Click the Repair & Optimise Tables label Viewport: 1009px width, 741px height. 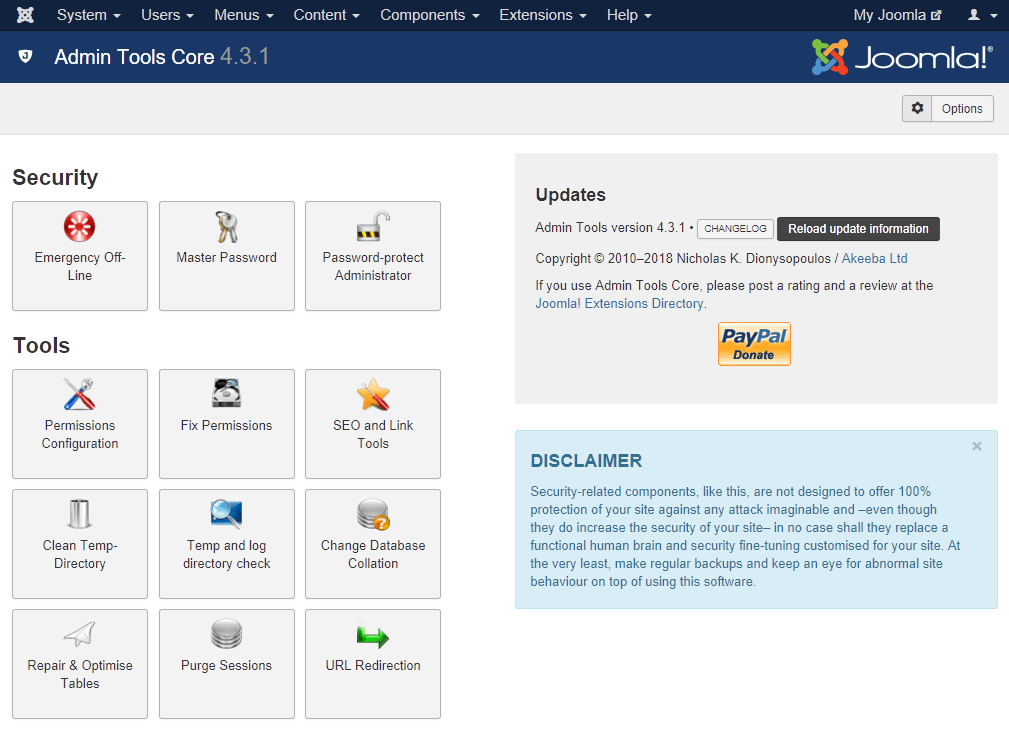(x=80, y=674)
